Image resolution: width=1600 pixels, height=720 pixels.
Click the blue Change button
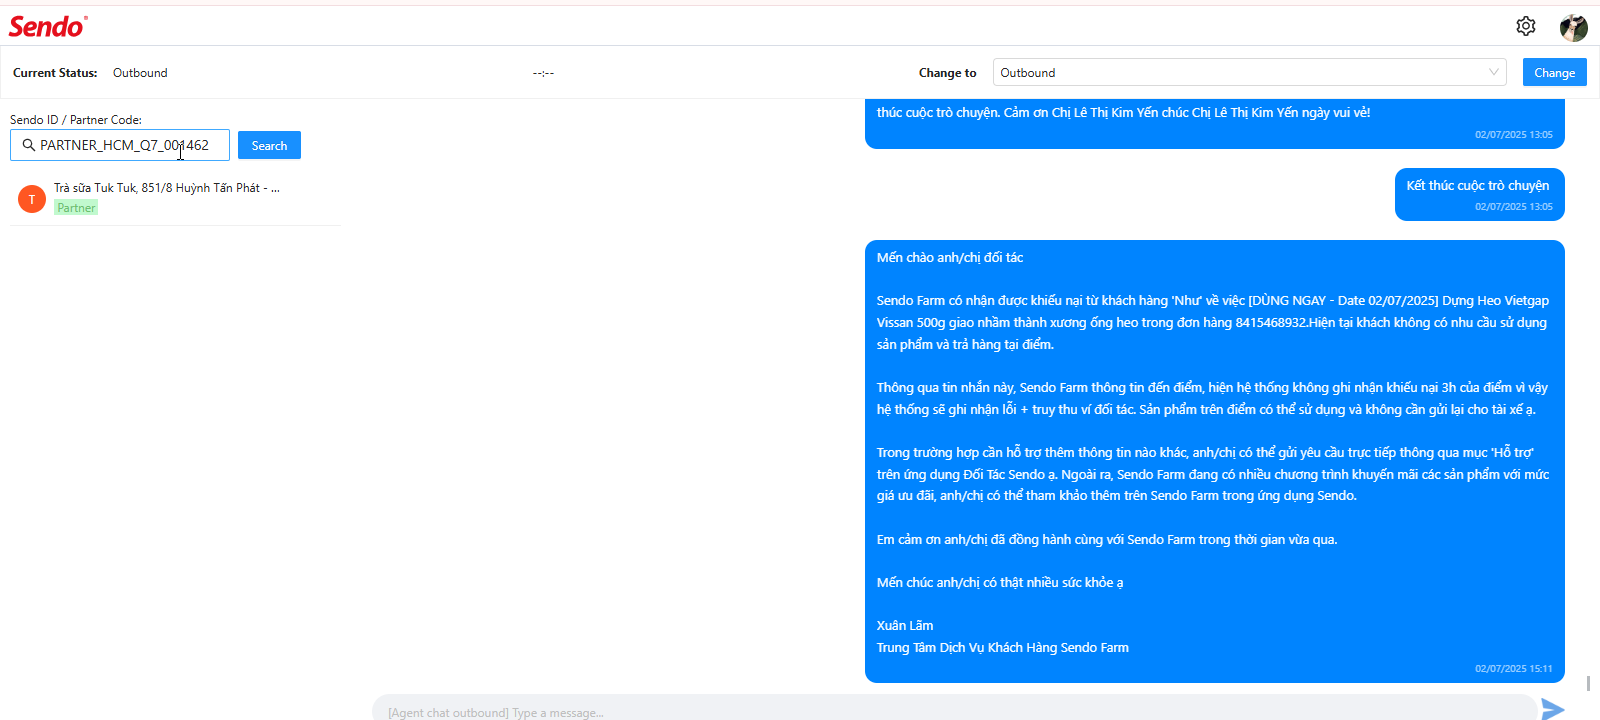point(1554,72)
